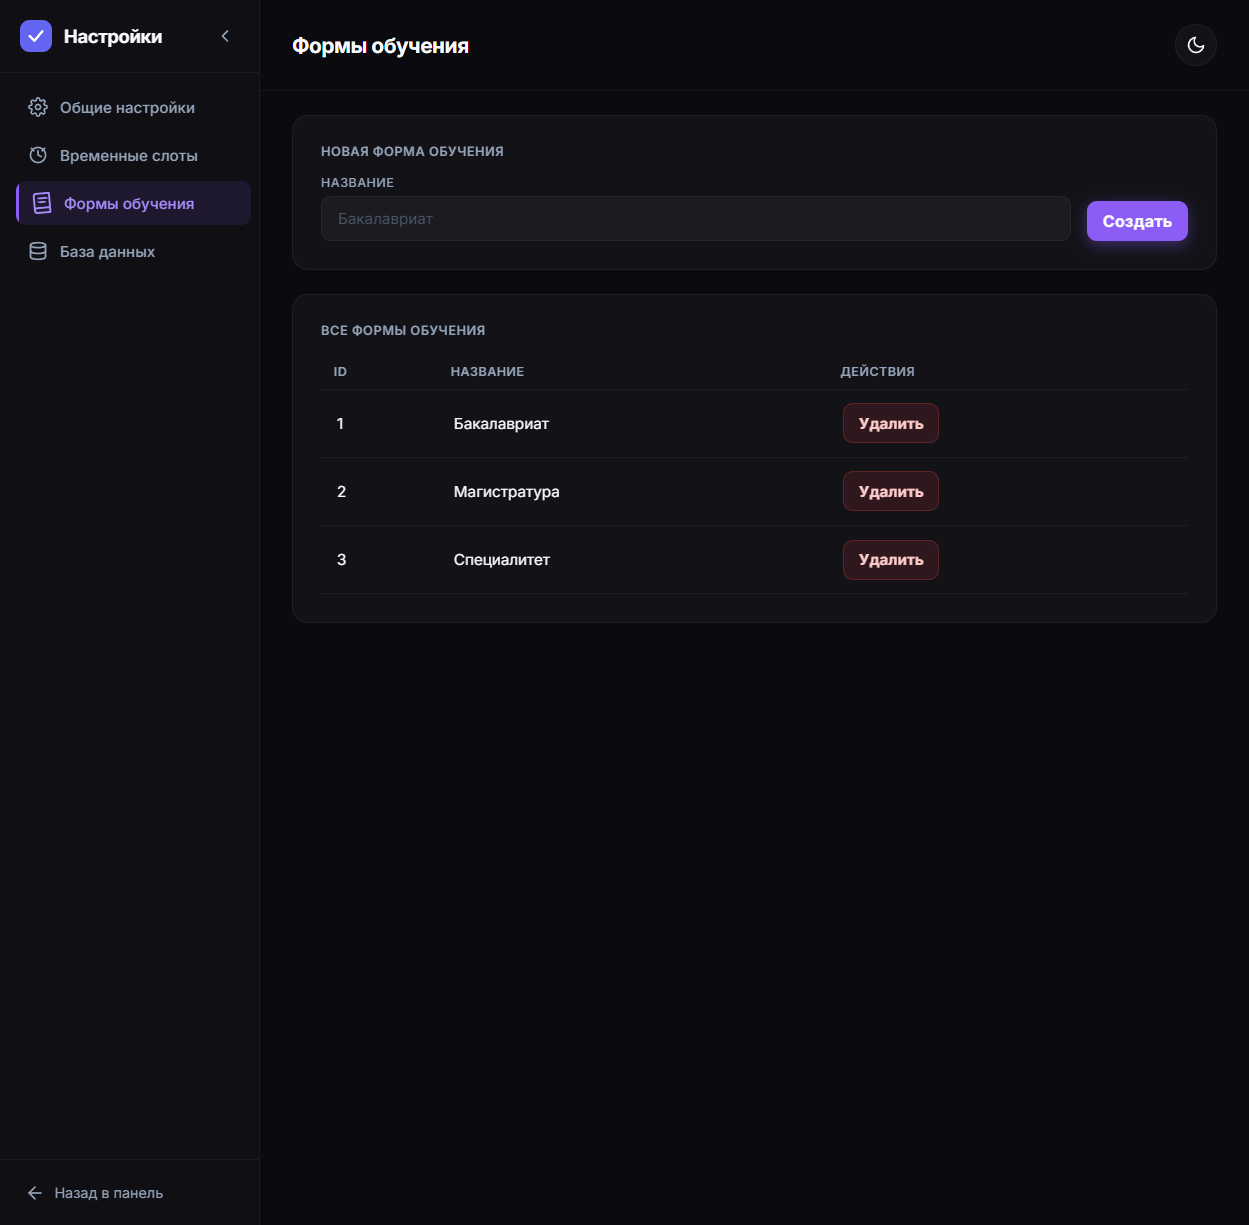Click the Настройки sidebar title
1249x1225 pixels.
pyautogui.click(x=113, y=36)
